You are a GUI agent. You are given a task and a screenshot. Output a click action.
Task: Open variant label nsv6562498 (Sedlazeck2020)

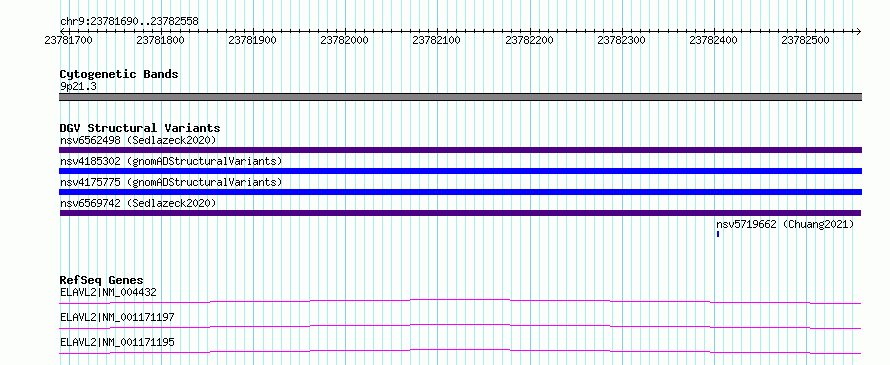coord(138,140)
